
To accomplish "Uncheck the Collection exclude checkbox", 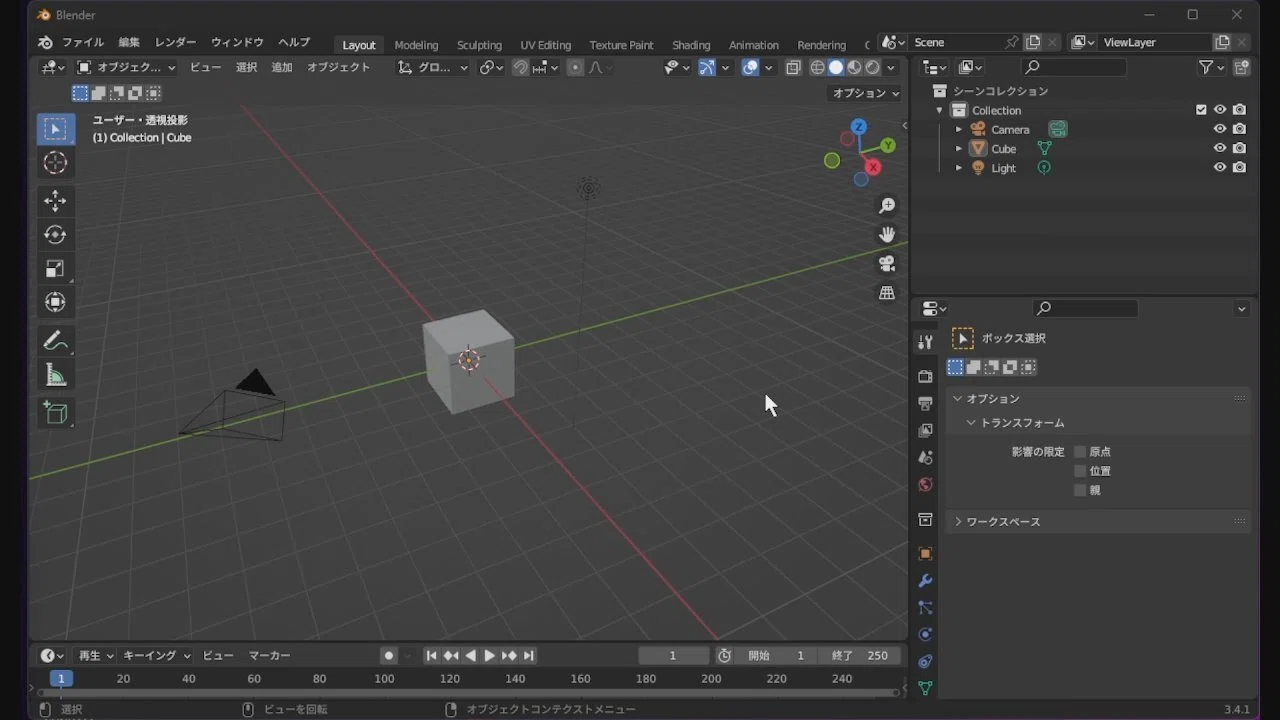I will pos(1201,110).
